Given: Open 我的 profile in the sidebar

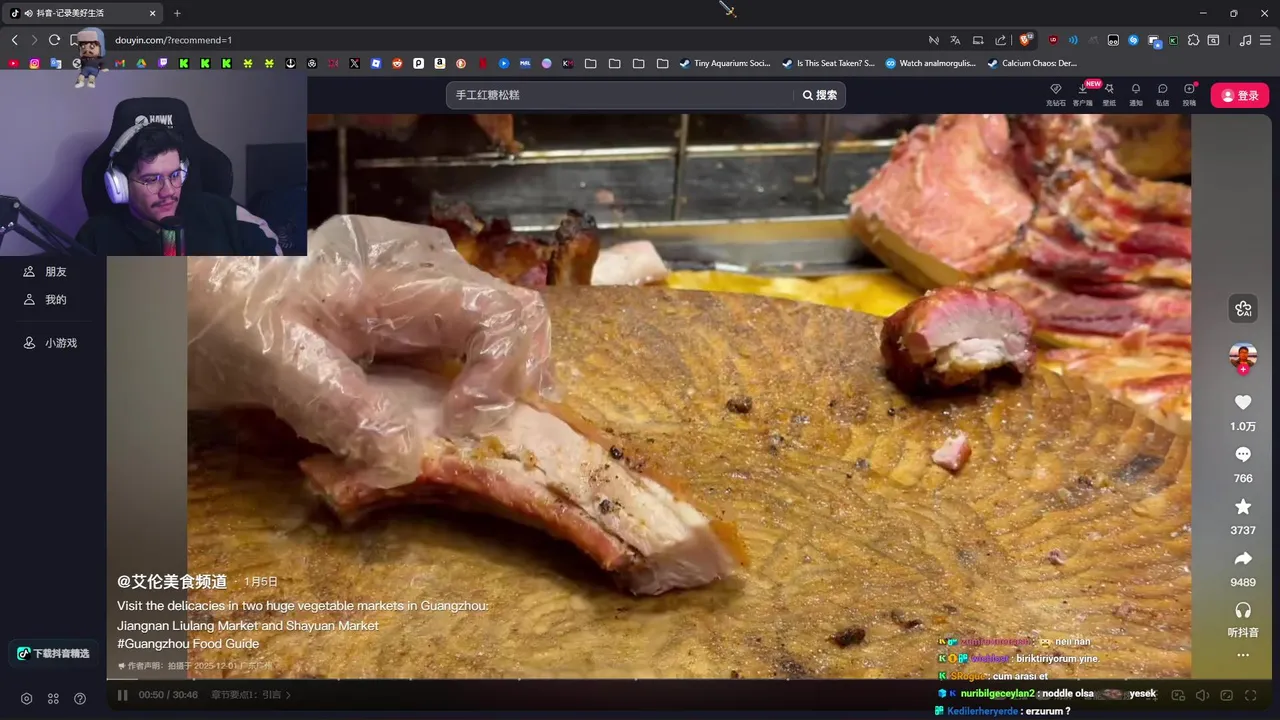Looking at the screenshot, I should click(x=46, y=300).
